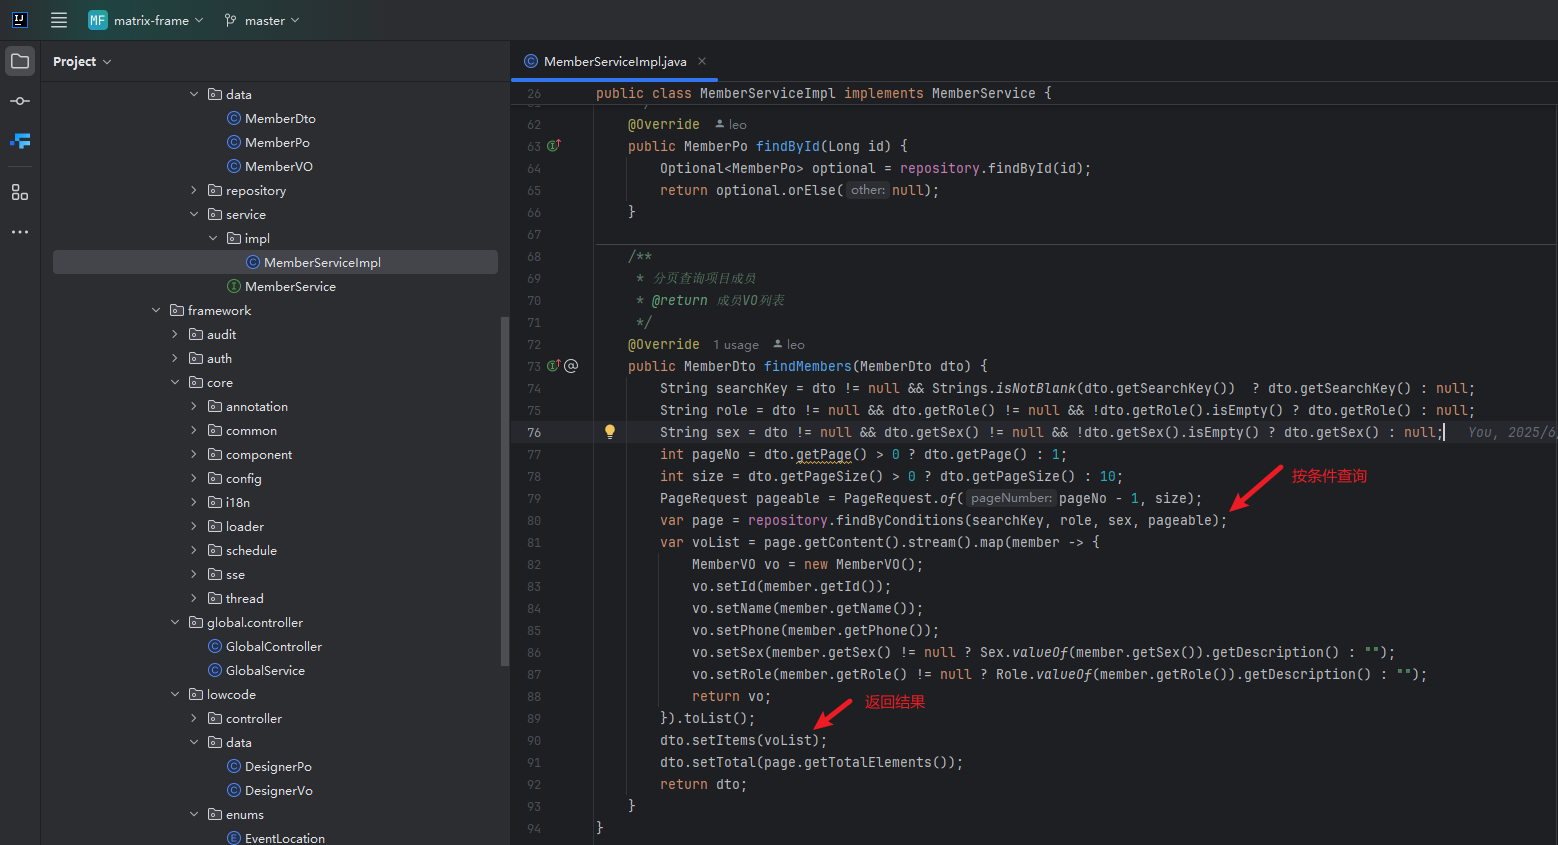Close the MemberServiceImpl.java tab
Viewport: 1558px width, 845px height.
pyautogui.click(x=702, y=61)
